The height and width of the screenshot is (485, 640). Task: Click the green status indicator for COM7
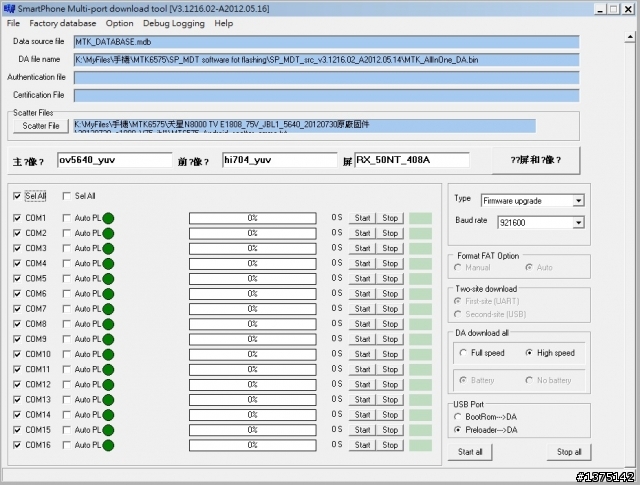(x=108, y=309)
